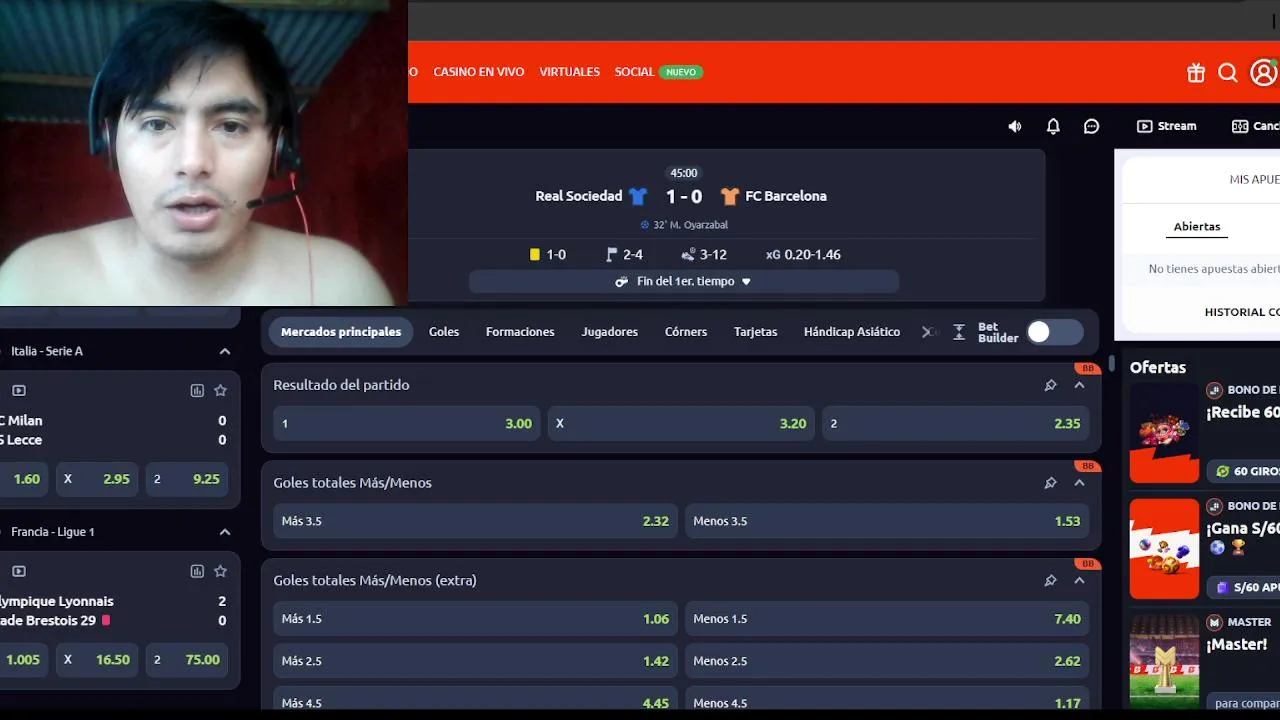The width and height of the screenshot is (1280, 720).
Task: Open the Fin del 1er. tiempo dropdown
Action: point(684,282)
